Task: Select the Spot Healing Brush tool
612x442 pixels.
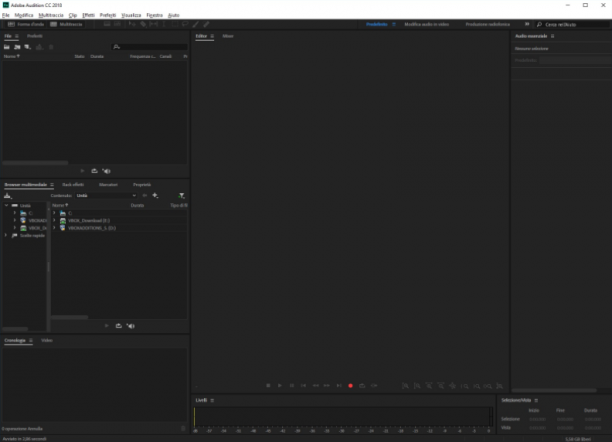Action: (206, 24)
